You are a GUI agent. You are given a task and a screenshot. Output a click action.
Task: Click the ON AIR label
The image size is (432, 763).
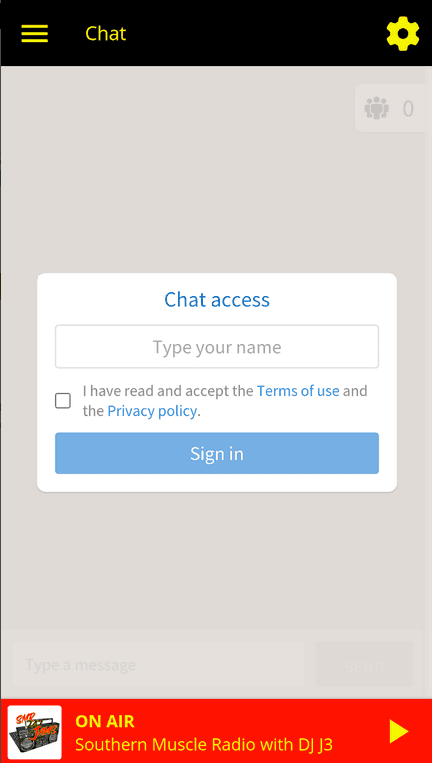point(105,721)
